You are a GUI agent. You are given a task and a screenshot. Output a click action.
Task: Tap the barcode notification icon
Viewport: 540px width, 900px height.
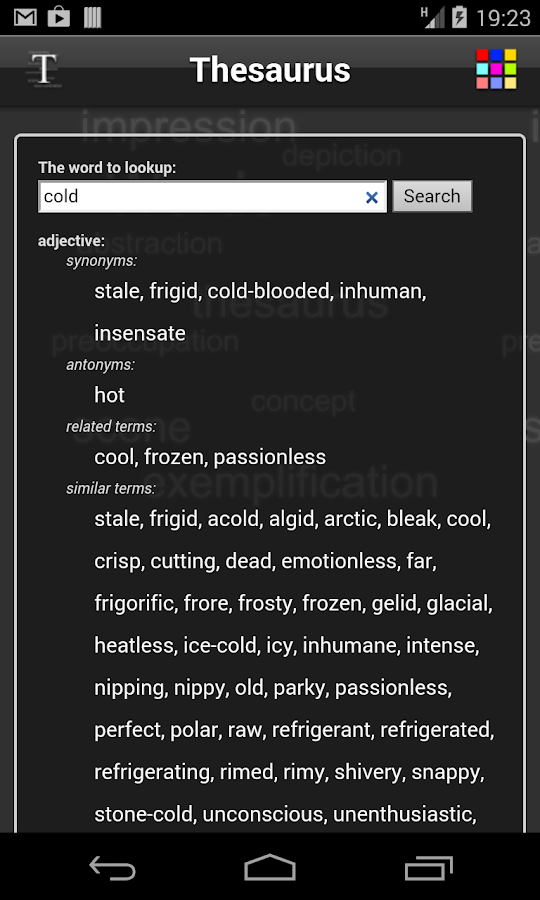(x=92, y=17)
